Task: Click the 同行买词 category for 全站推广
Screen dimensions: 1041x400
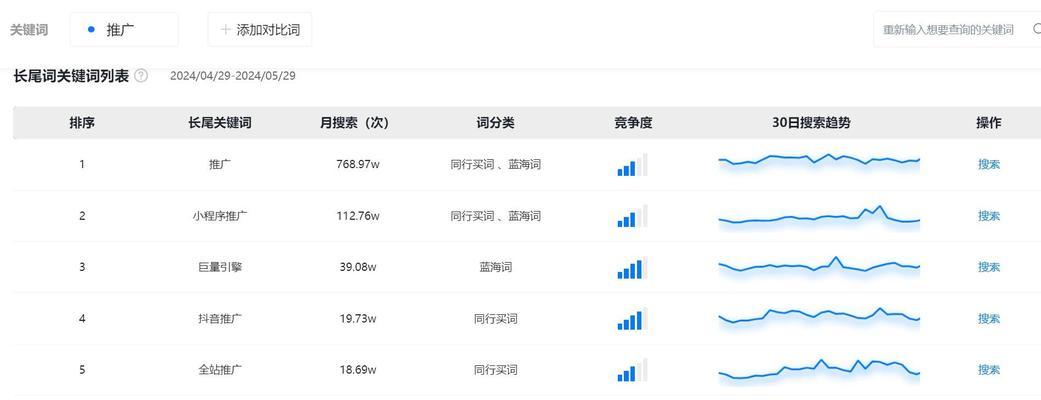Action: click(x=495, y=370)
